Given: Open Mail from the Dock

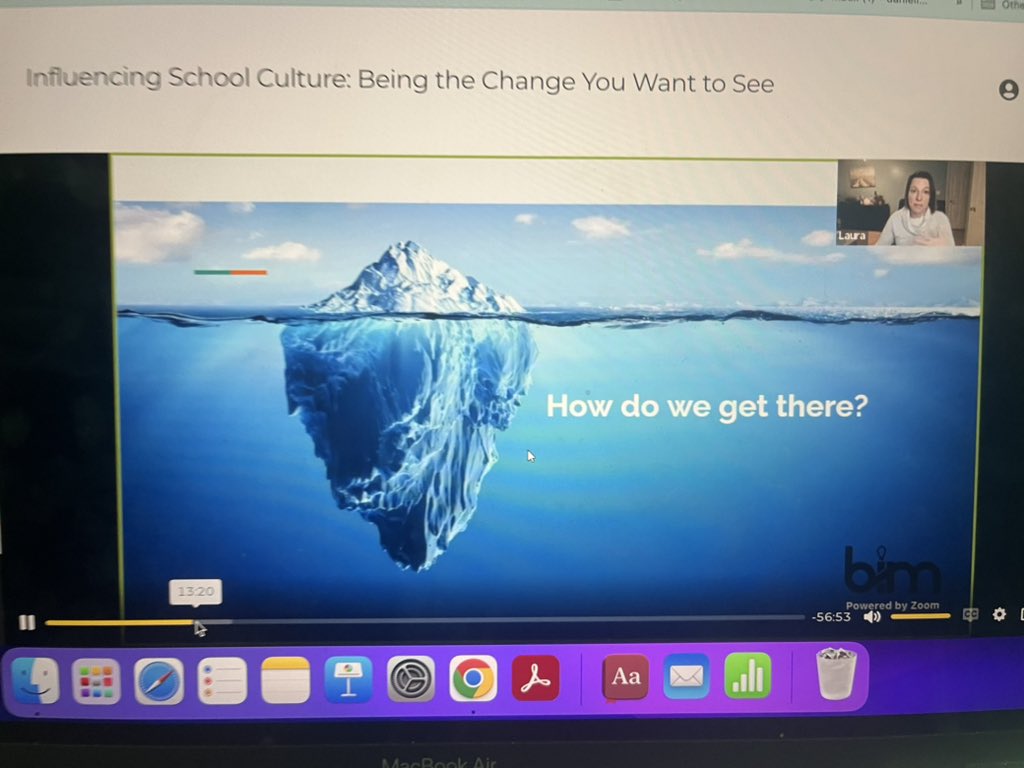Looking at the screenshot, I should [x=686, y=676].
